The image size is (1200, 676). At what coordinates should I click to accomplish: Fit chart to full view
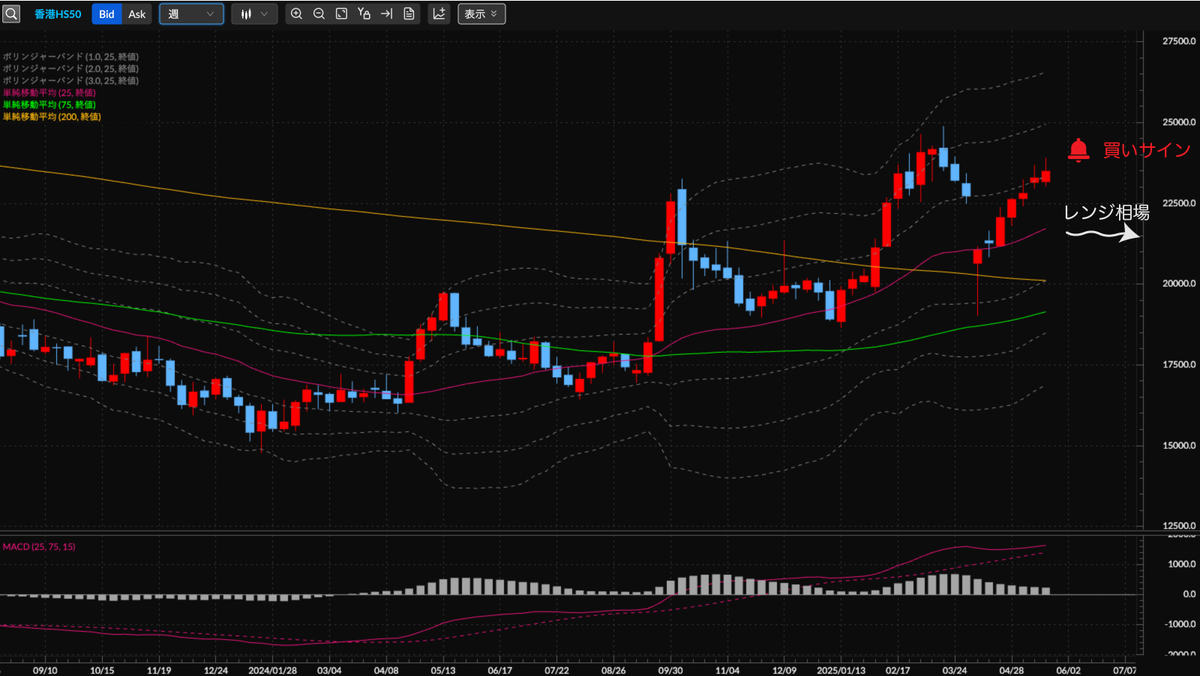pyautogui.click(x=341, y=14)
